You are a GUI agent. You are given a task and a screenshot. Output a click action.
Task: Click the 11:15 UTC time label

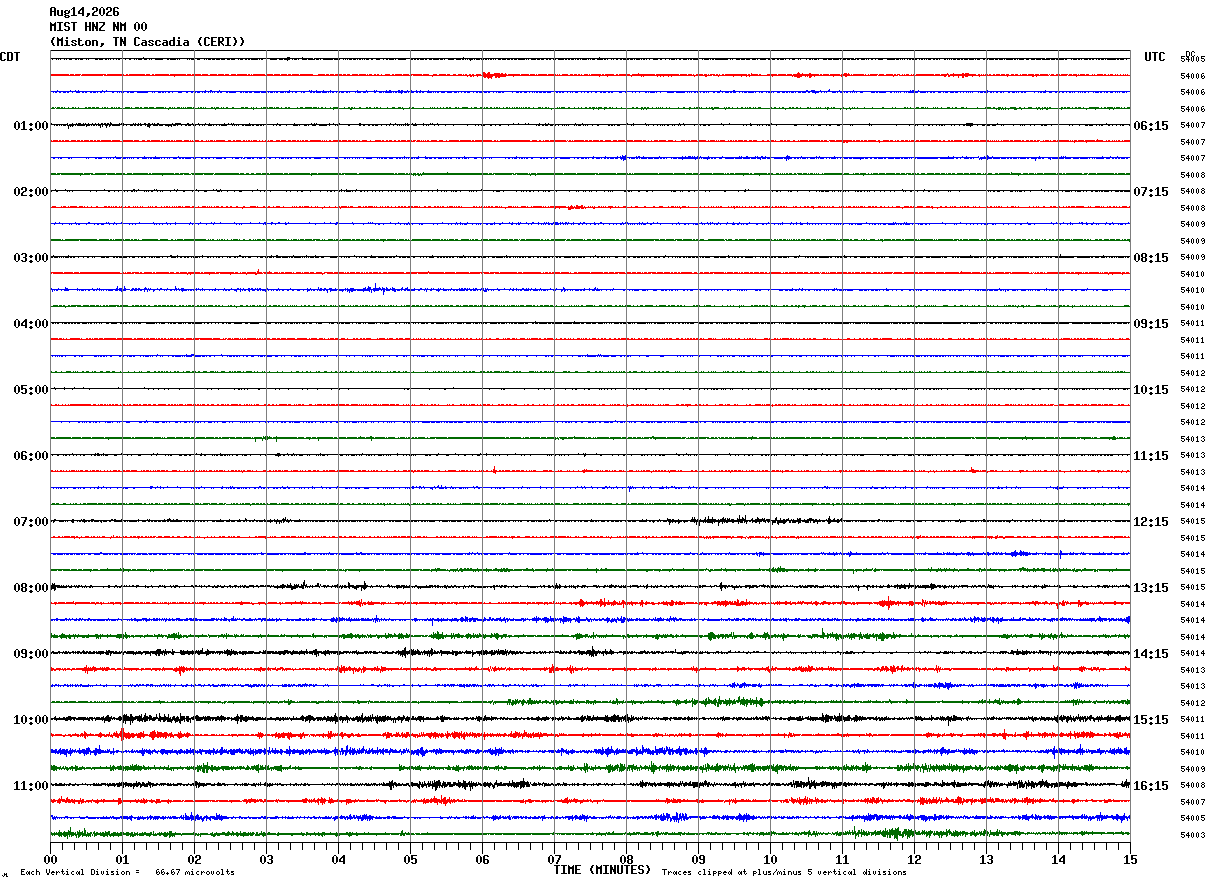click(x=1150, y=456)
